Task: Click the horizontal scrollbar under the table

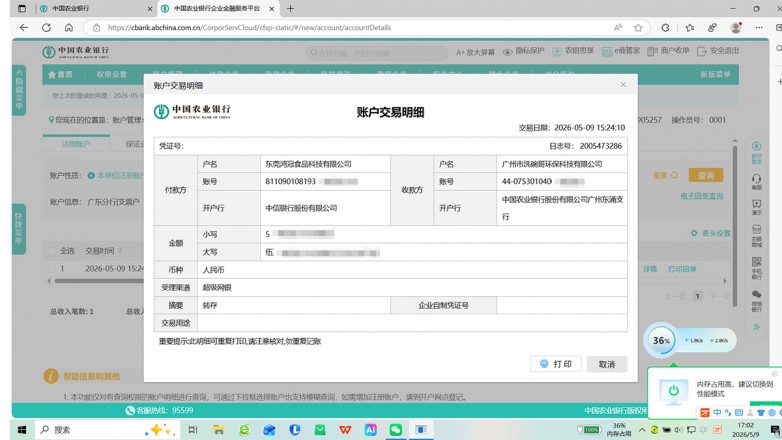Action: [x=100, y=281]
